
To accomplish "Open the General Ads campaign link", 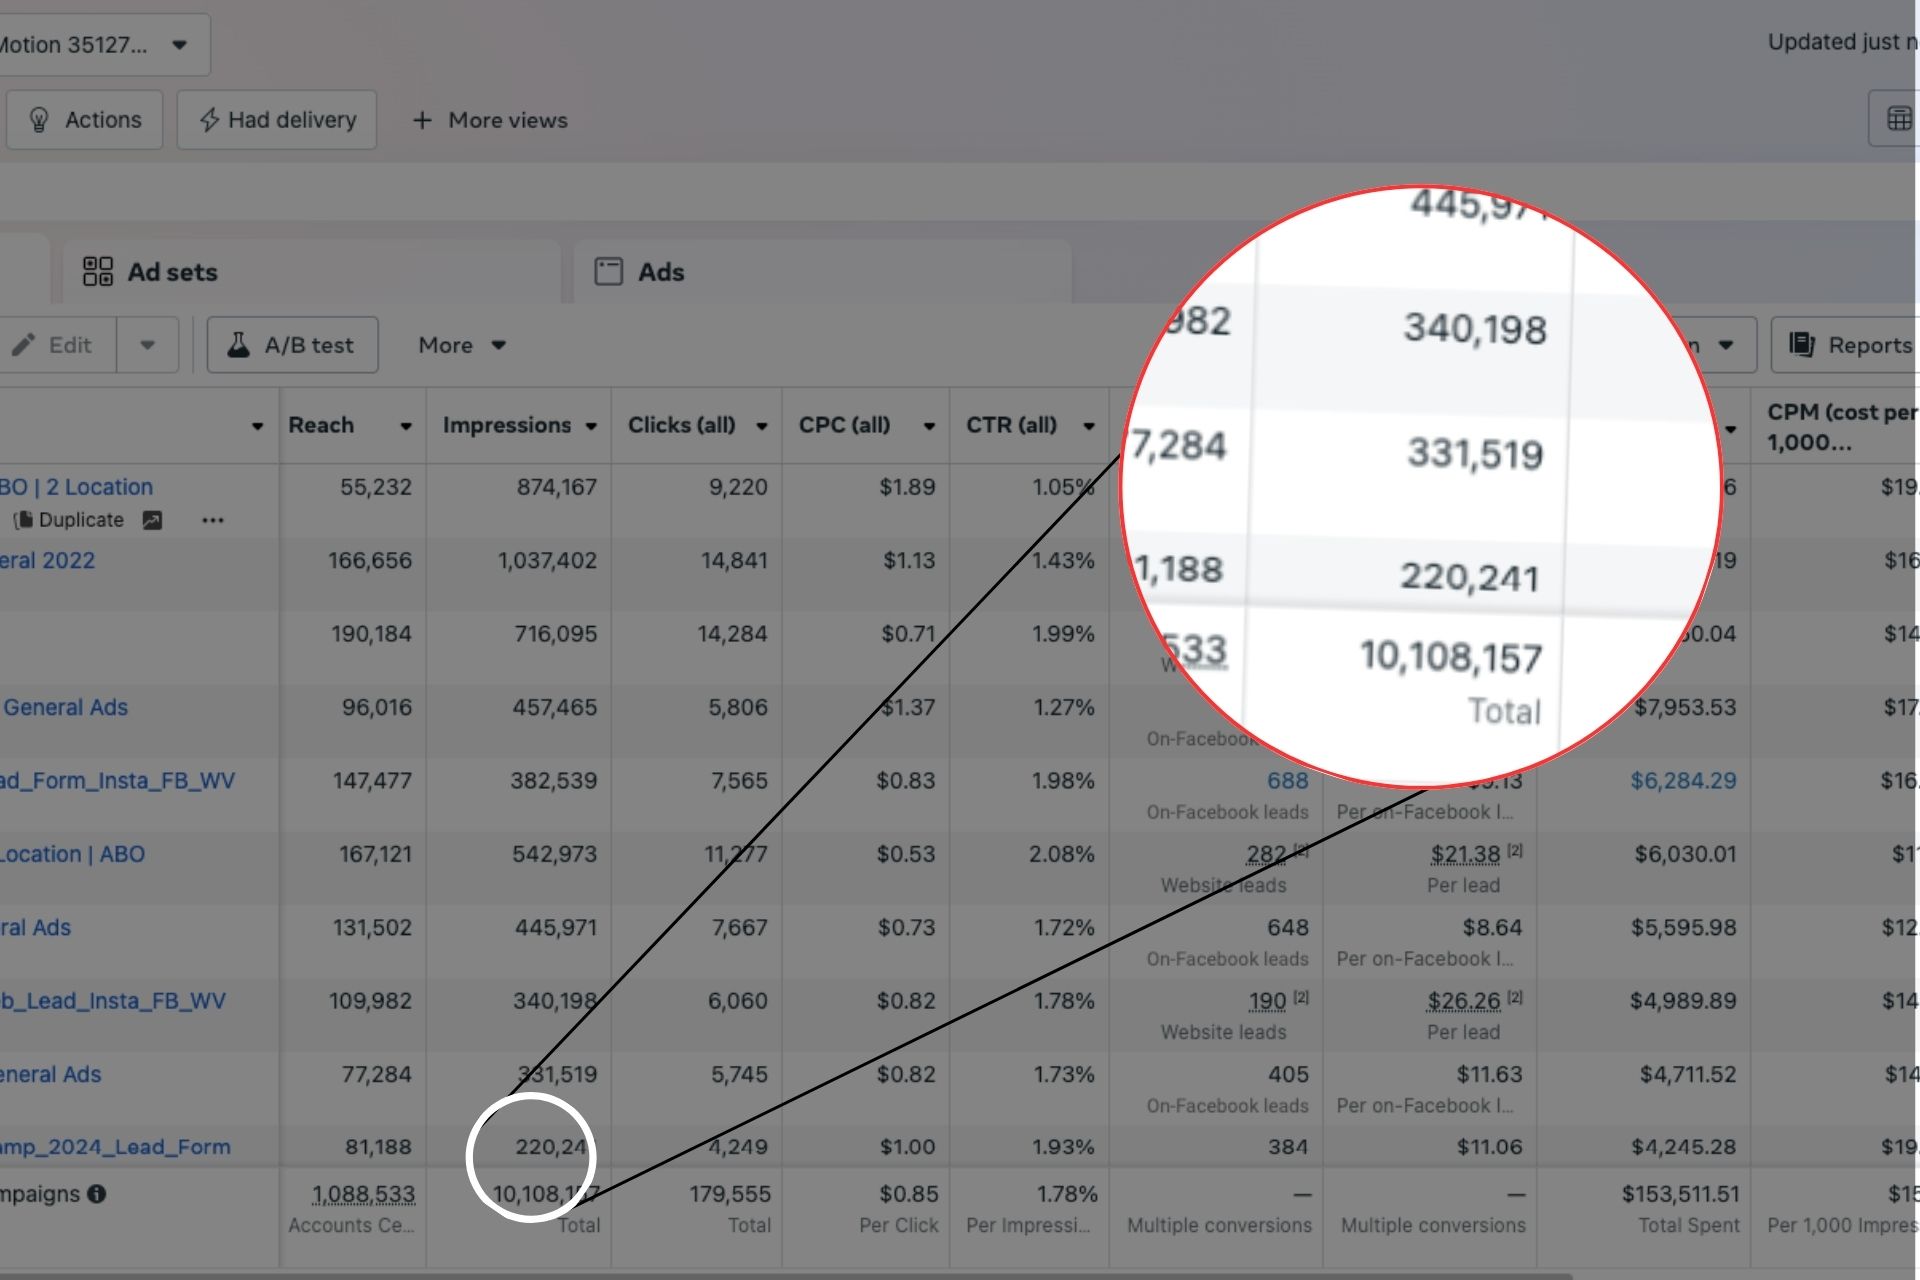I will coord(66,707).
